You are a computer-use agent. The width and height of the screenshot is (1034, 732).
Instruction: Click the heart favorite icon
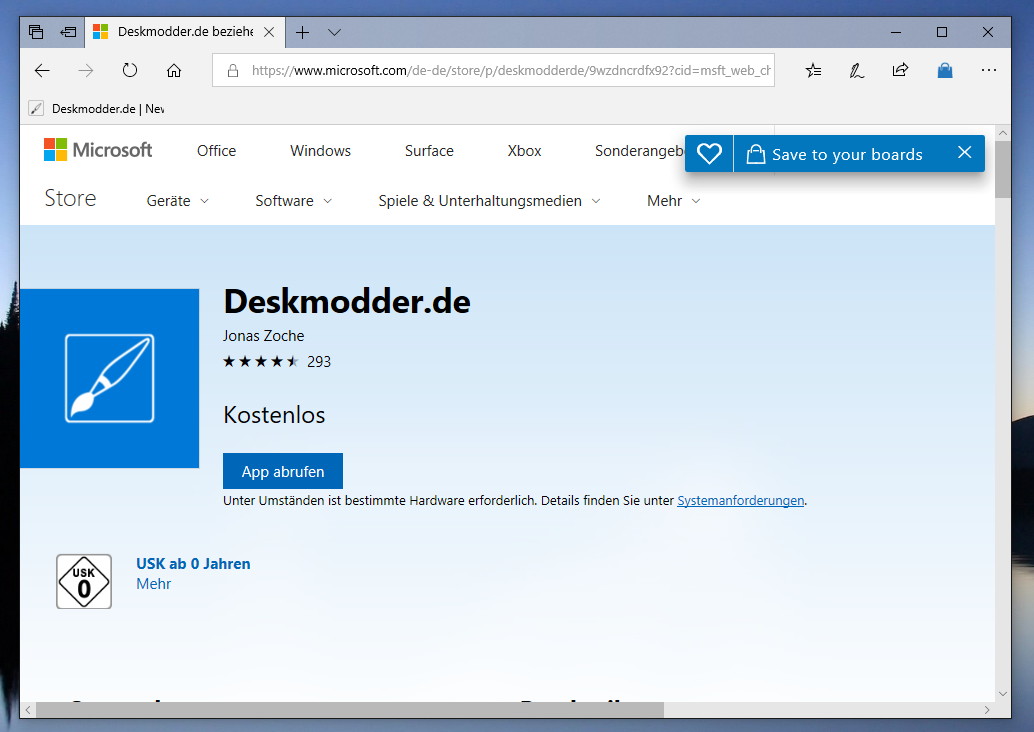tap(709, 154)
